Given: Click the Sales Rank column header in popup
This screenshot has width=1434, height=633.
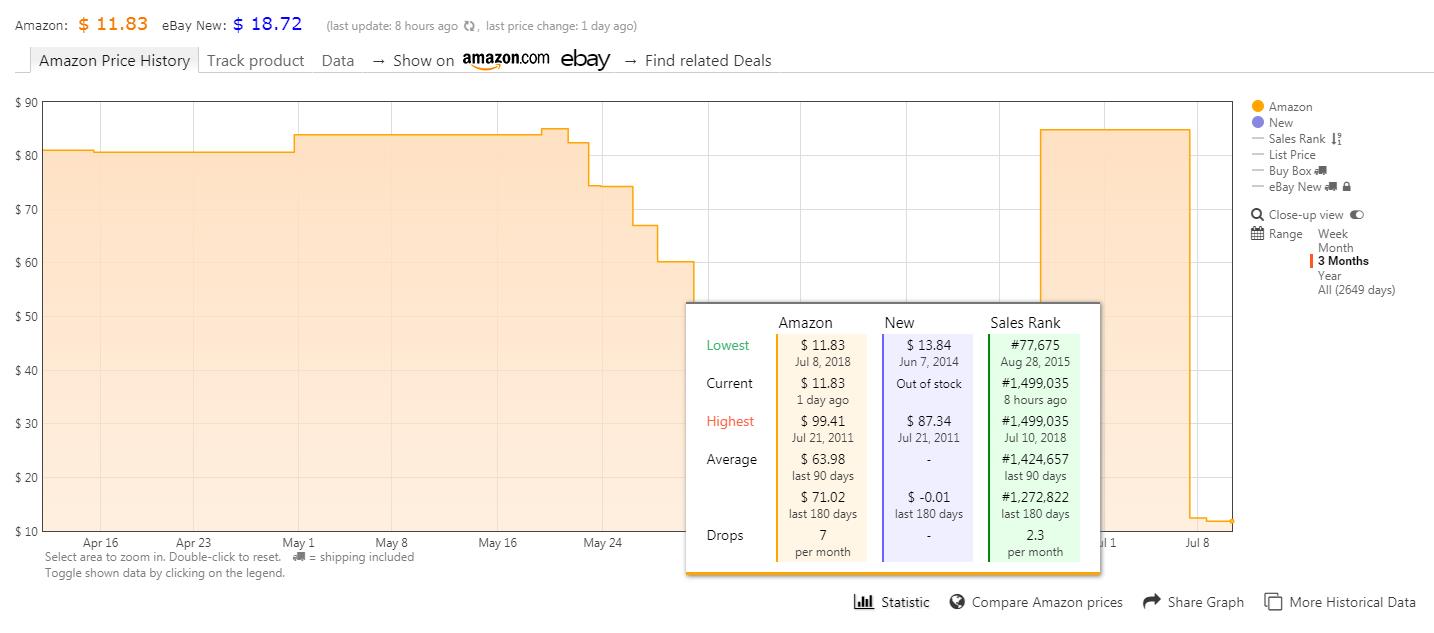Looking at the screenshot, I should point(1025,322).
